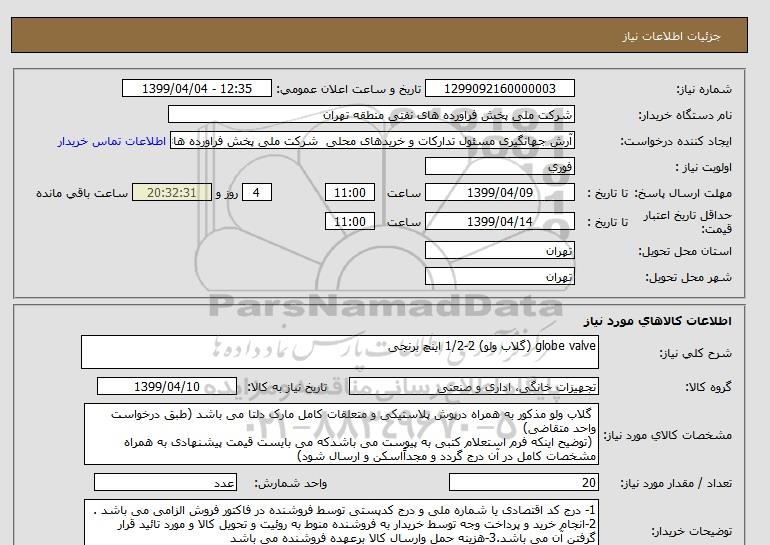Click the buyer notes text area
770x545 pixels.
click(341, 523)
